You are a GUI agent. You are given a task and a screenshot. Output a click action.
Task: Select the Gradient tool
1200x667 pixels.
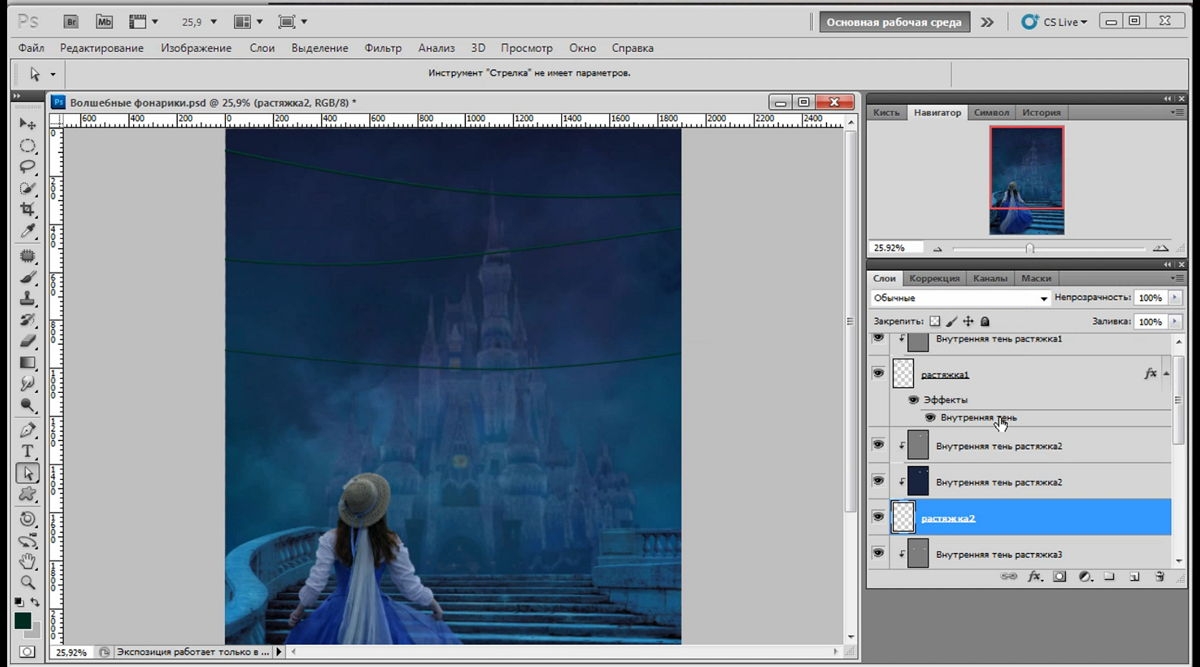point(28,362)
